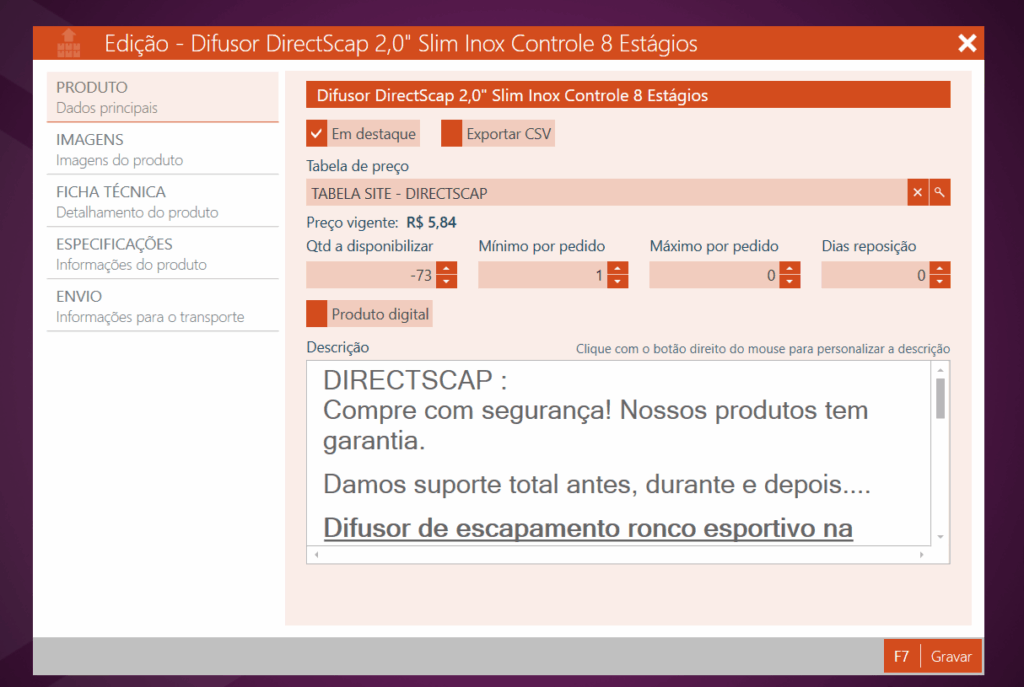1024x687 pixels.
Task: Switch to Ficha Técnica section
Action: [162, 201]
